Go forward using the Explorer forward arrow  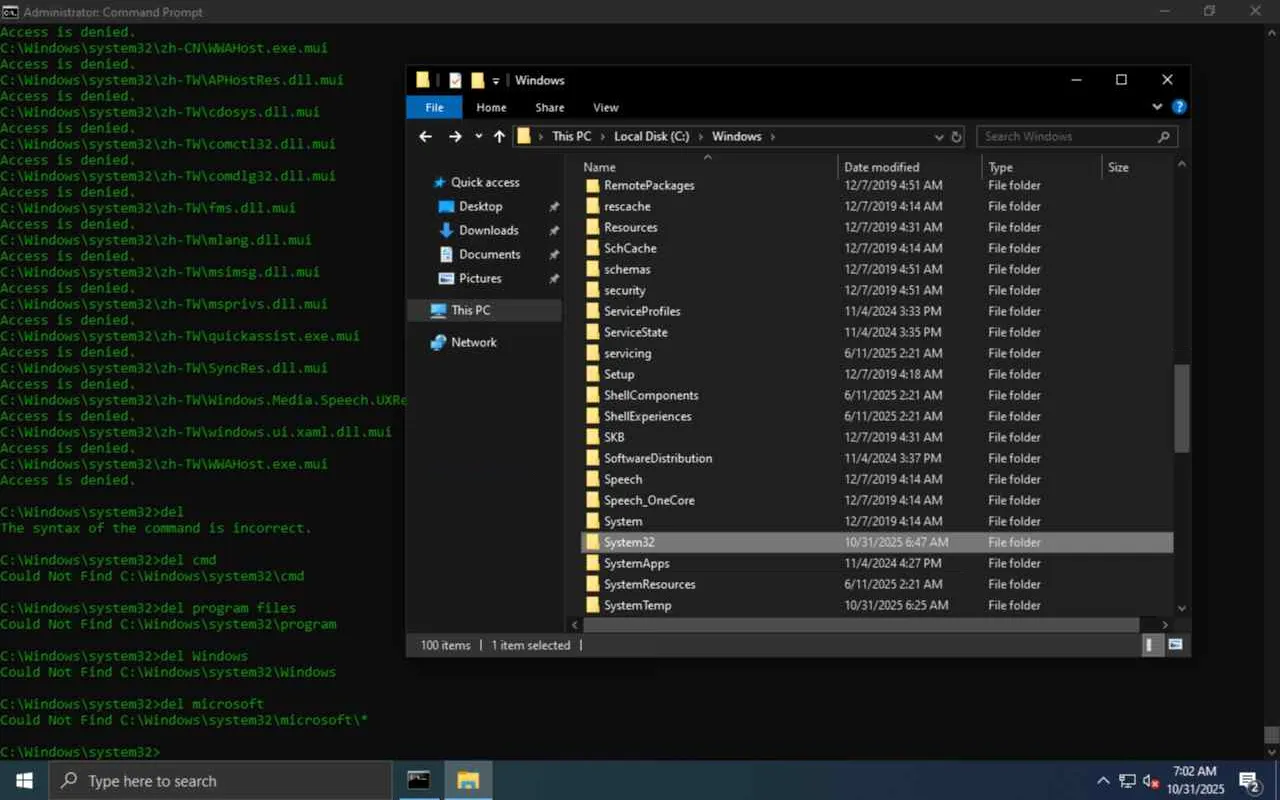click(455, 137)
